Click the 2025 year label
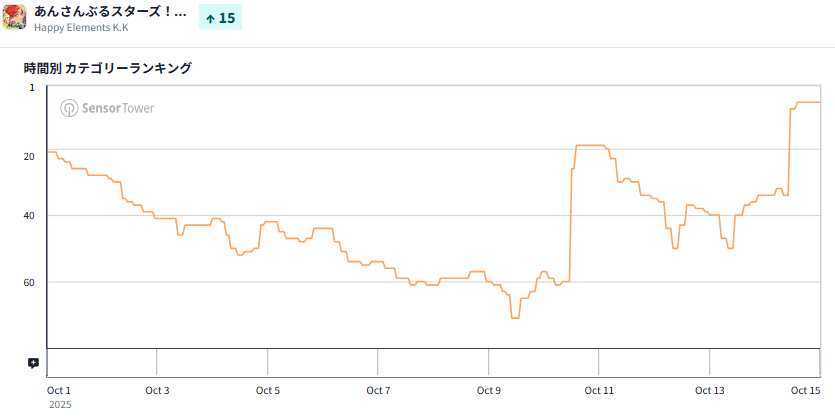 (59, 405)
